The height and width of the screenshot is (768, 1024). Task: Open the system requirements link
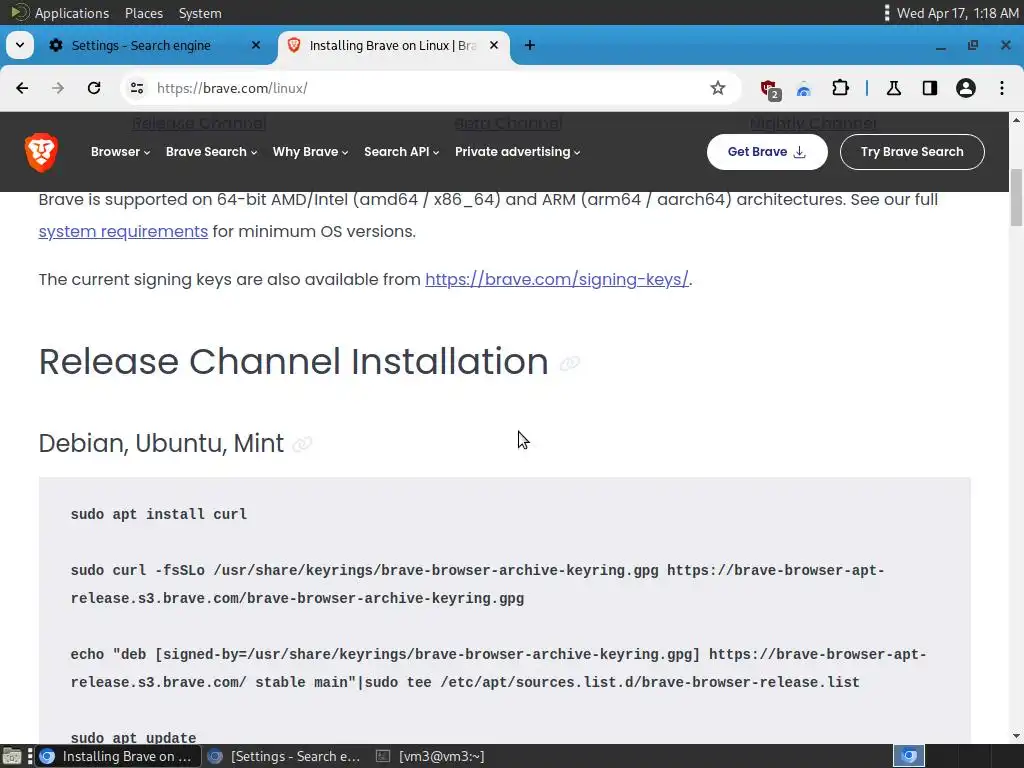(123, 231)
